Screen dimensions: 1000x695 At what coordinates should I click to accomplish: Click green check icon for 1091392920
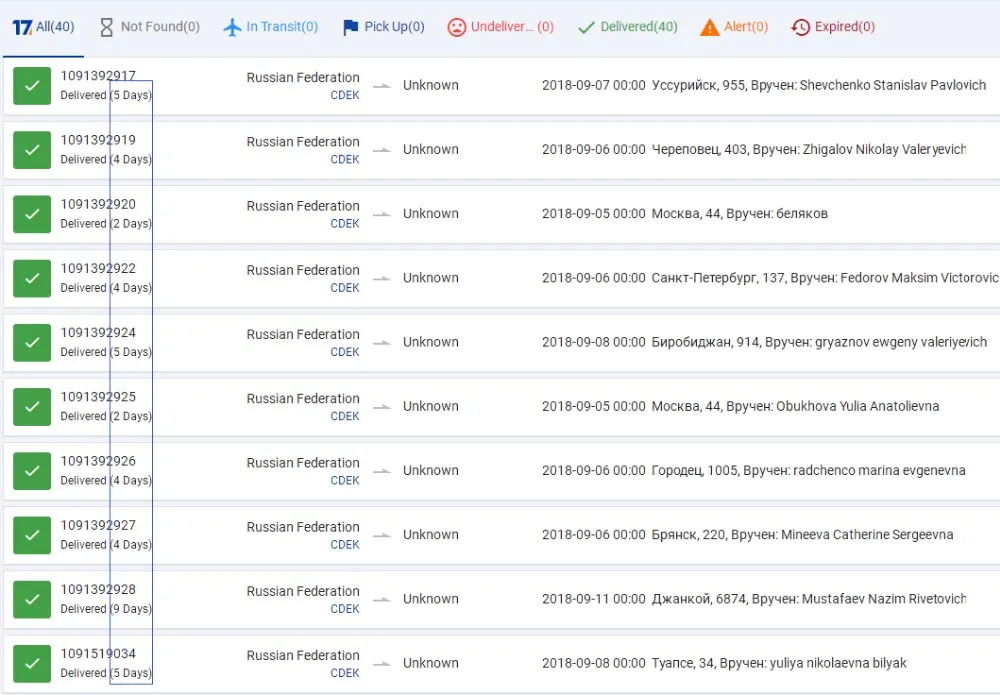[x=32, y=214]
